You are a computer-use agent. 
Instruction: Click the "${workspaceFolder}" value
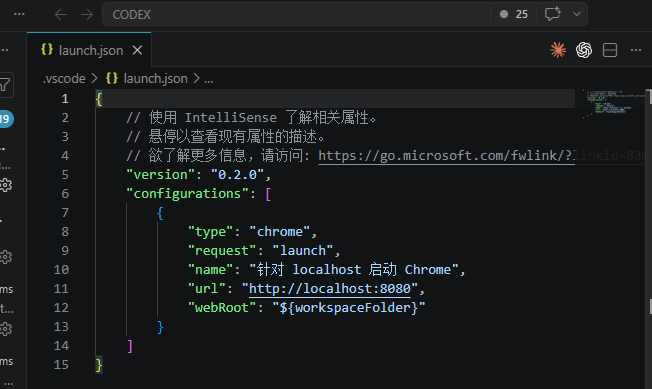coord(348,308)
